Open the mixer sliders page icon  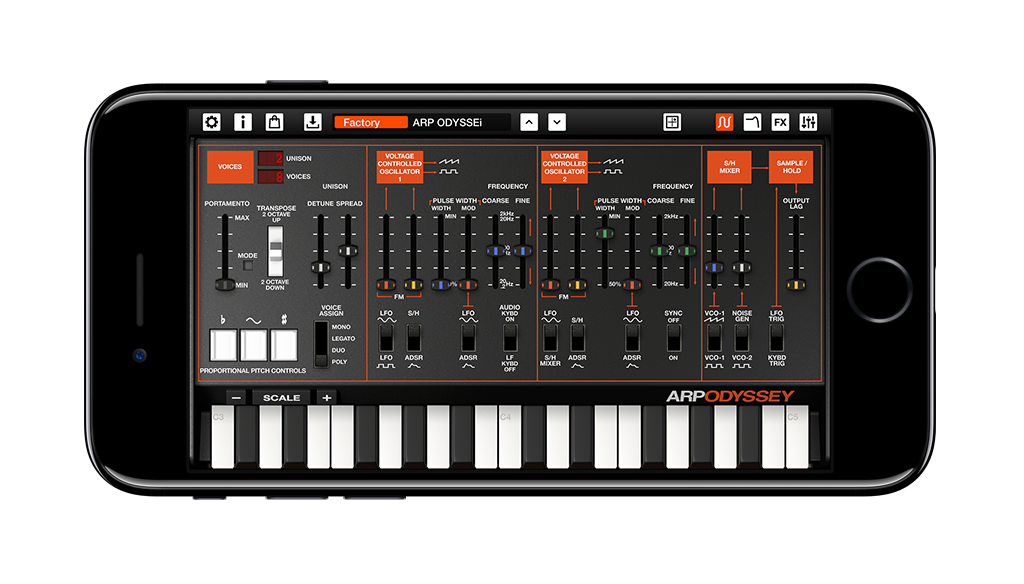click(x=809, y=122)
